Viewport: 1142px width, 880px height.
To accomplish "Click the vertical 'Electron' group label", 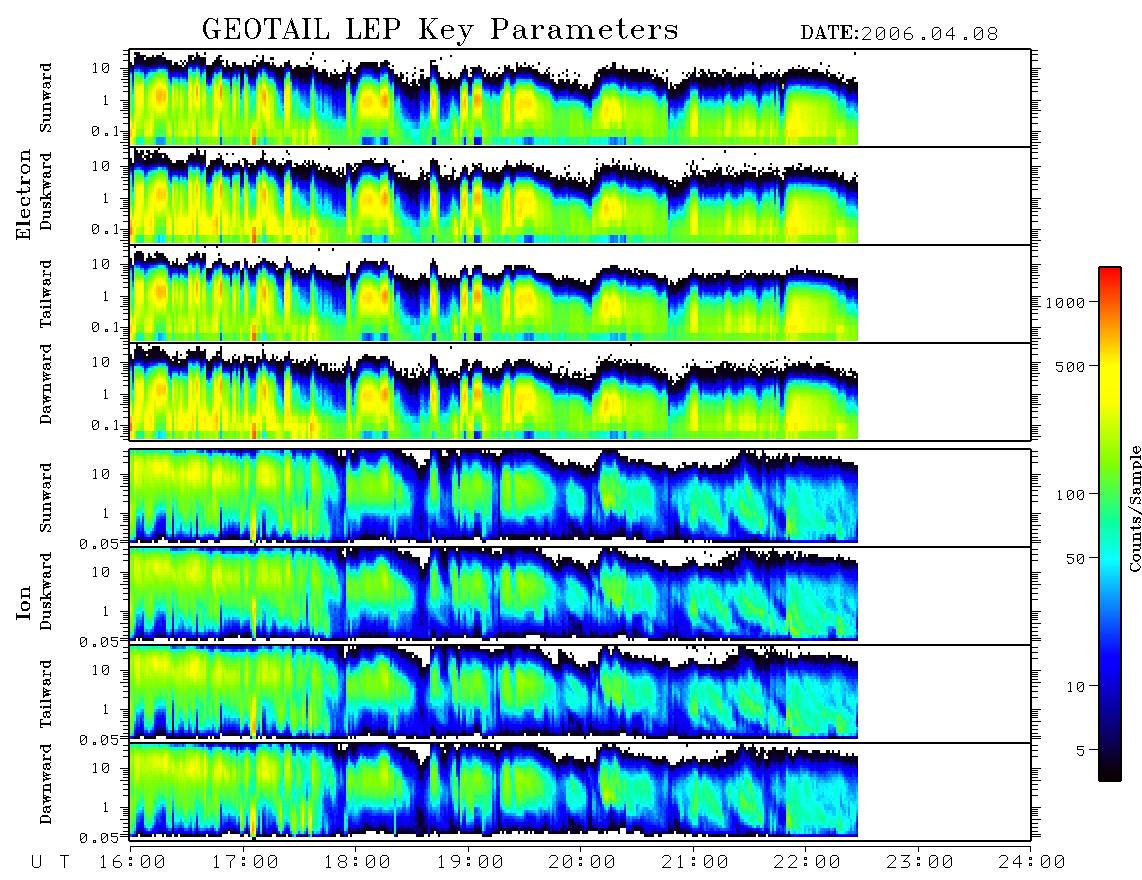I will [24, 194].
